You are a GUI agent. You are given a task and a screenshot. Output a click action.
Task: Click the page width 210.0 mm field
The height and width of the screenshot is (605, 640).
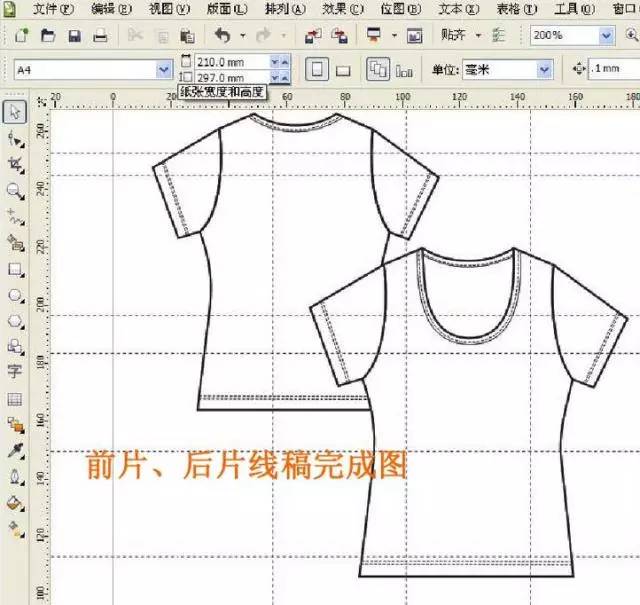pyautogui.click(x=223, y=62)
